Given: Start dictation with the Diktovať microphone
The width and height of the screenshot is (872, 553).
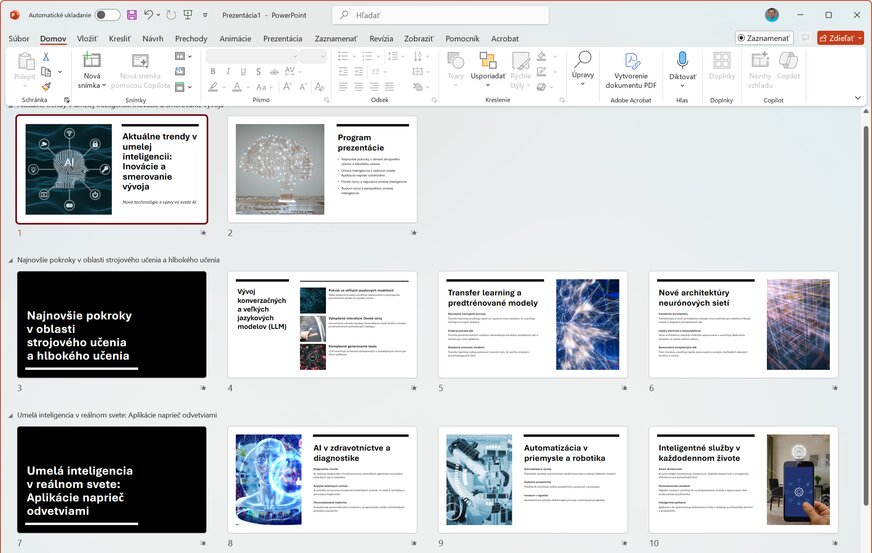Looking at the screenshot, I should (683, 60).
